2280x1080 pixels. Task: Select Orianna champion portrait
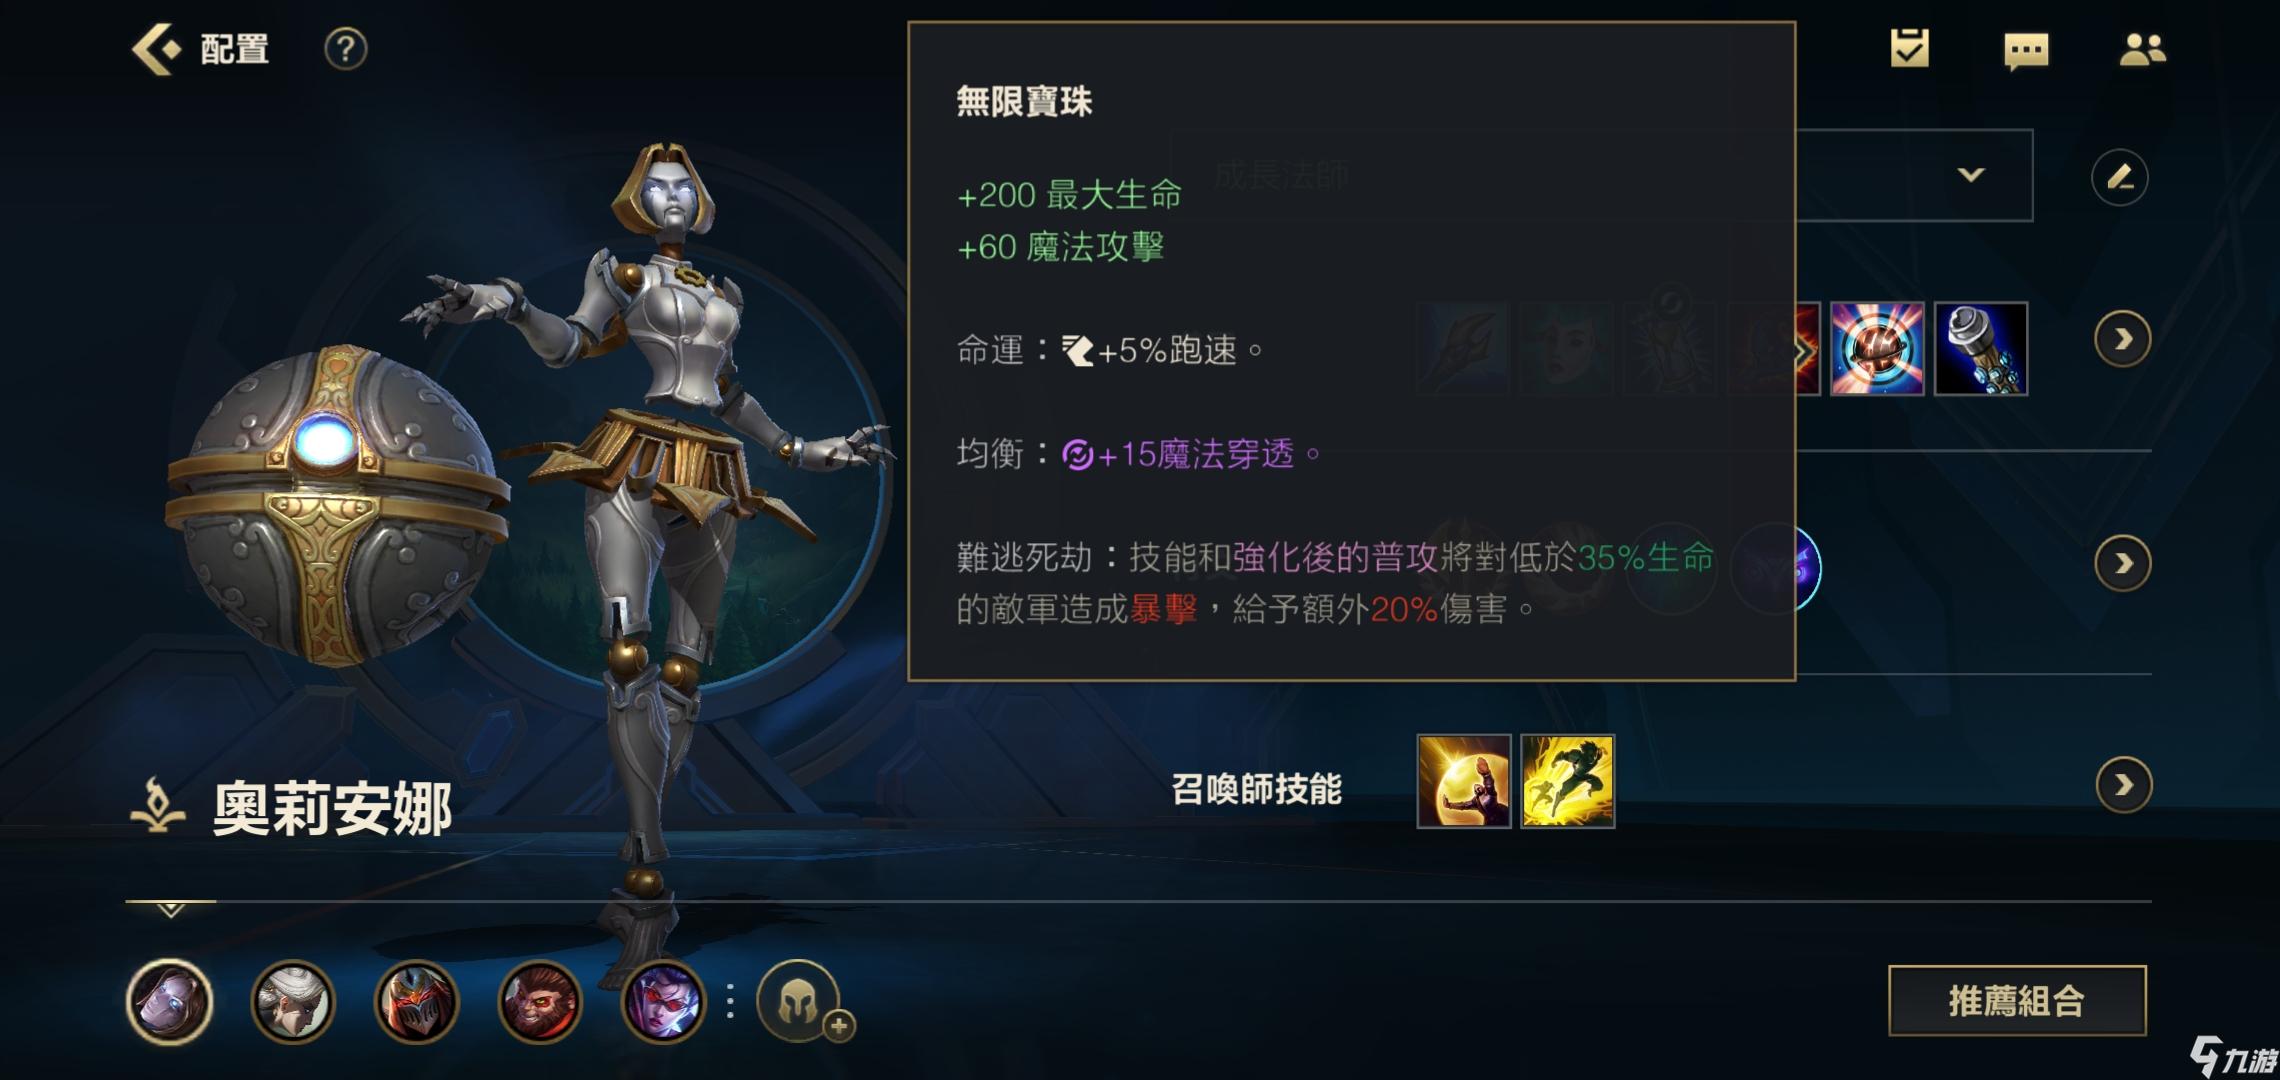(170, 1002)
